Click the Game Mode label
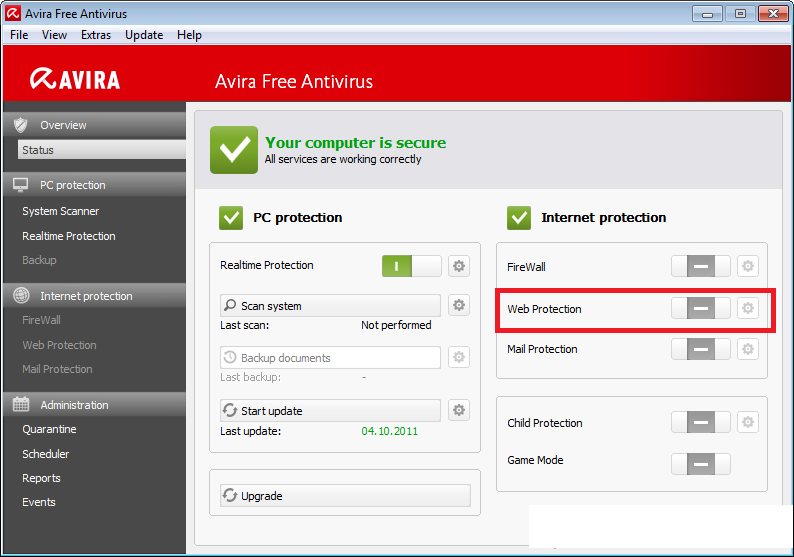 pos(535,460)
